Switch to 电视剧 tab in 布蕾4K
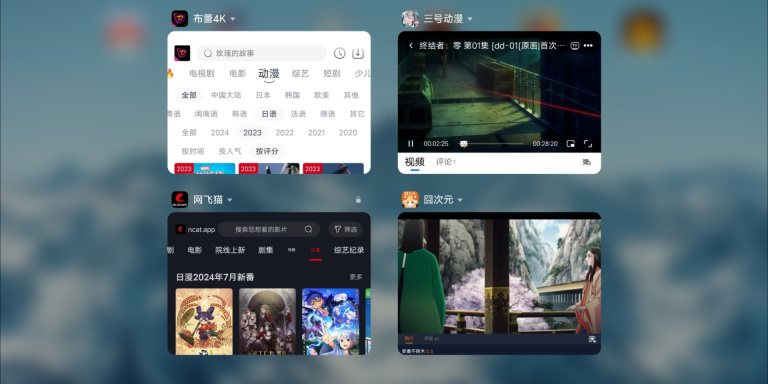 [x=202, y=74]
